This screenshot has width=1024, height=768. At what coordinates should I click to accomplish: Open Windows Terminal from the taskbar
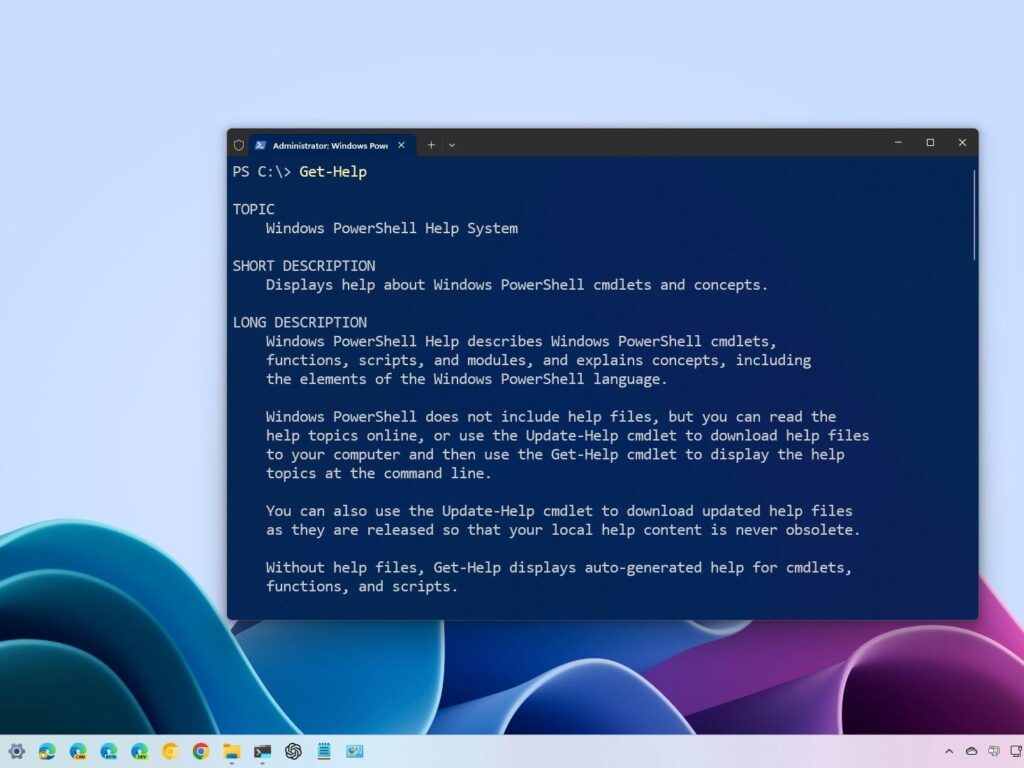click(262, 751)
